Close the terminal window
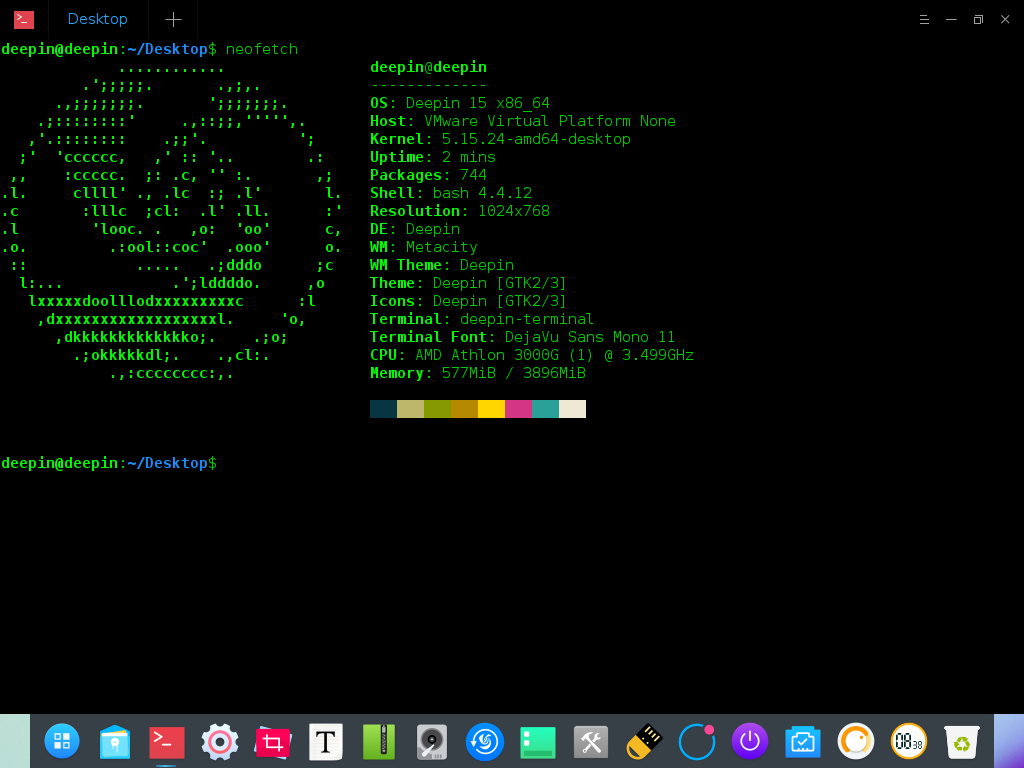Image resolution: width=1024 pixels, height=768 pixels. point(1005,20)
